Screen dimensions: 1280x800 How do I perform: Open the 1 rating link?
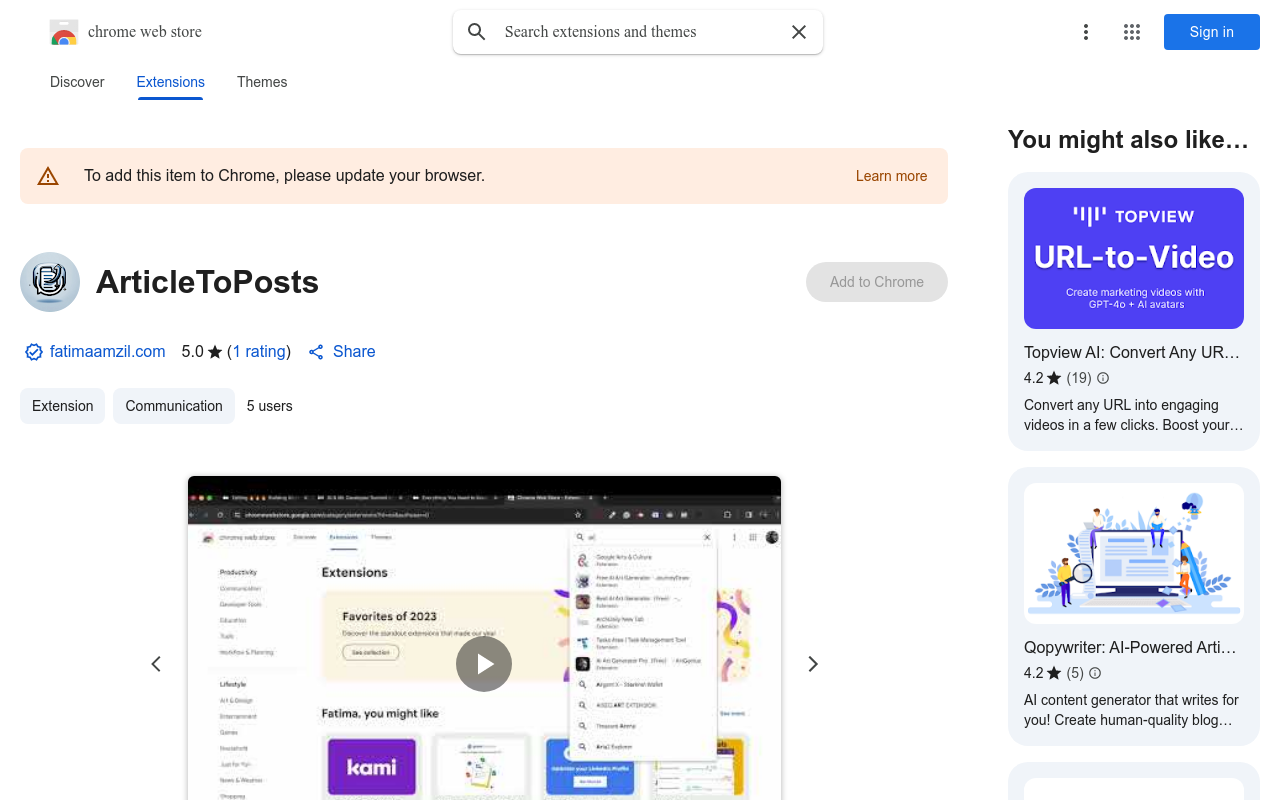259,352
